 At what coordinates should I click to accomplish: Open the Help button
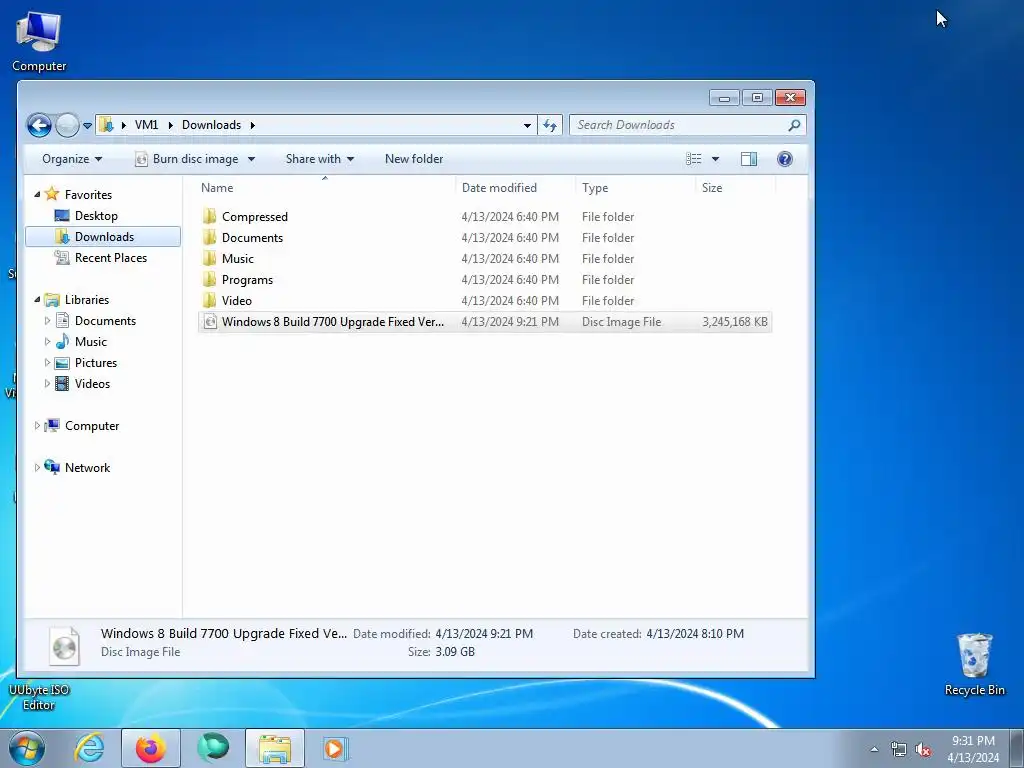click(x=785, y=159)
